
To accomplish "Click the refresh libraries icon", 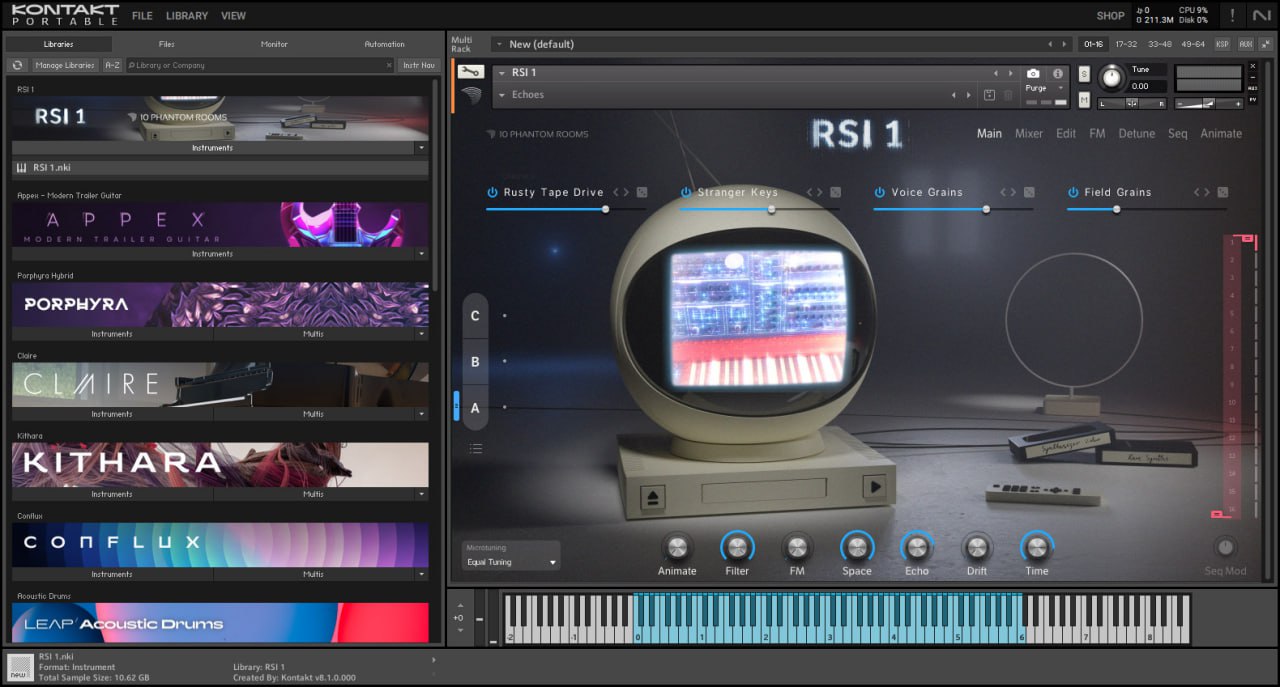I will [17, 65].
